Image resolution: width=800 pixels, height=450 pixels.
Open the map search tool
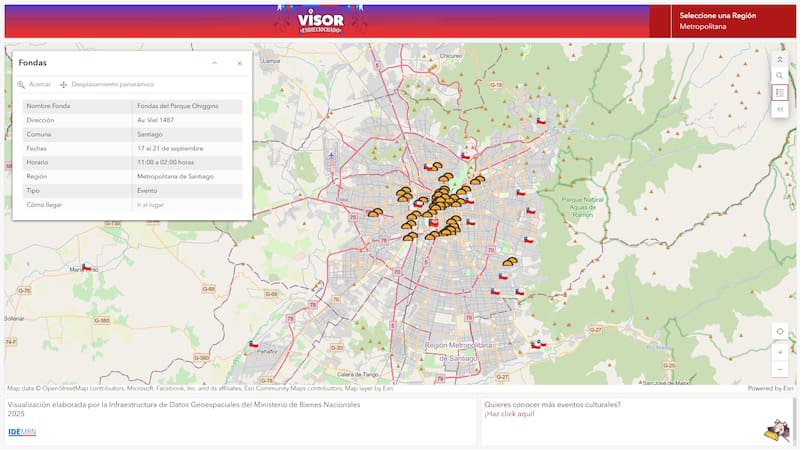pyautogui.click(x=780, y=76)
